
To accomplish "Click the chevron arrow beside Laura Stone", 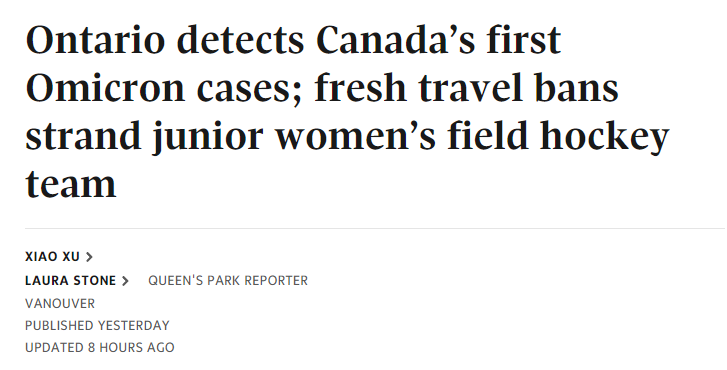I will tap(125, 281).
